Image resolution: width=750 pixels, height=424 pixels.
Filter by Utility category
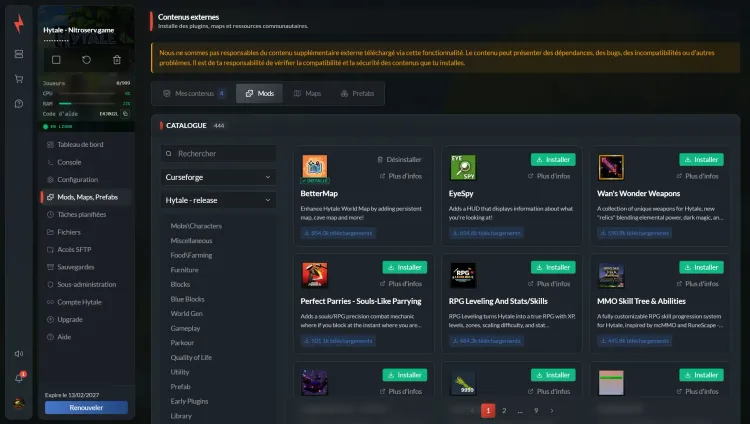(180, 372)
